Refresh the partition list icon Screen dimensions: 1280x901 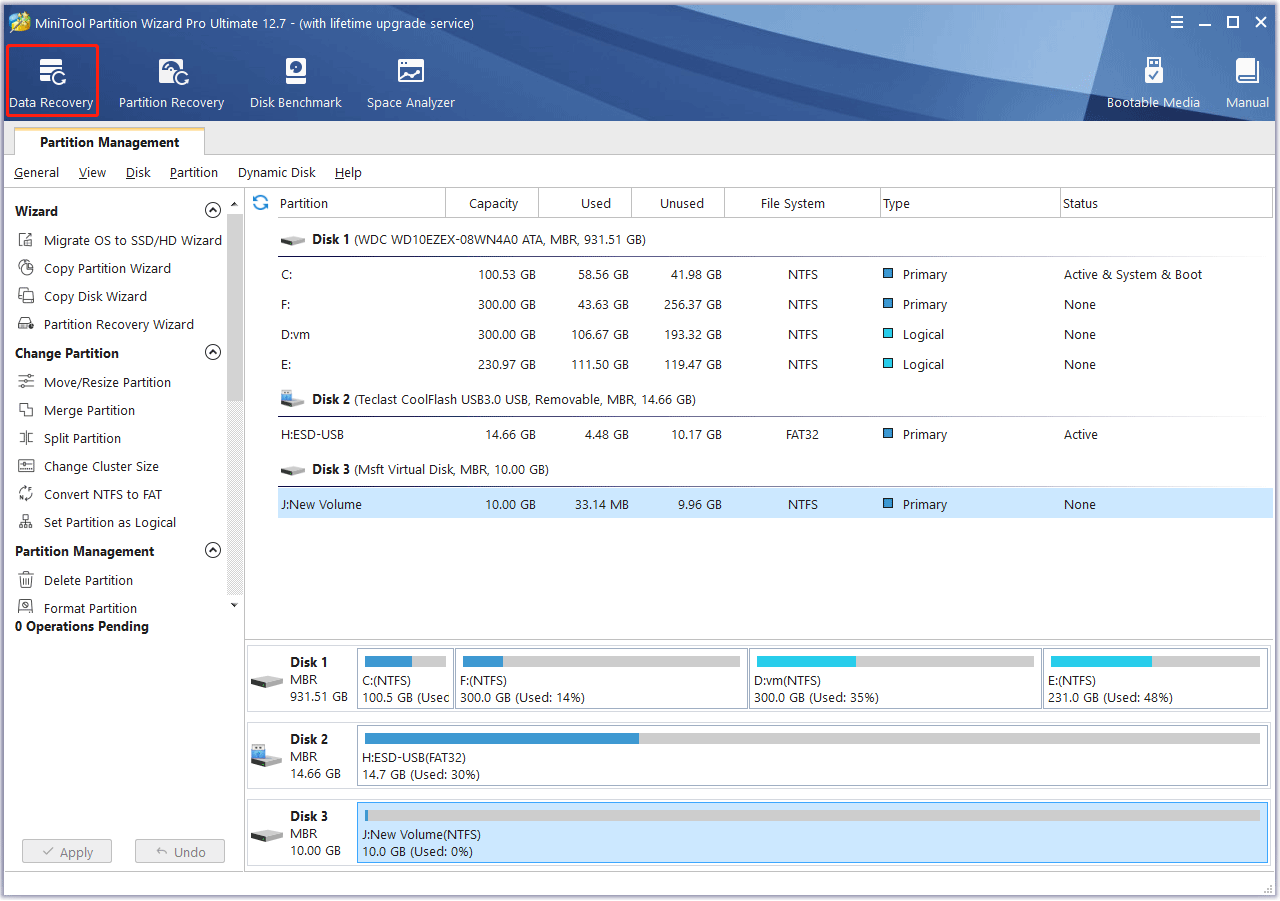coord(261,203)
